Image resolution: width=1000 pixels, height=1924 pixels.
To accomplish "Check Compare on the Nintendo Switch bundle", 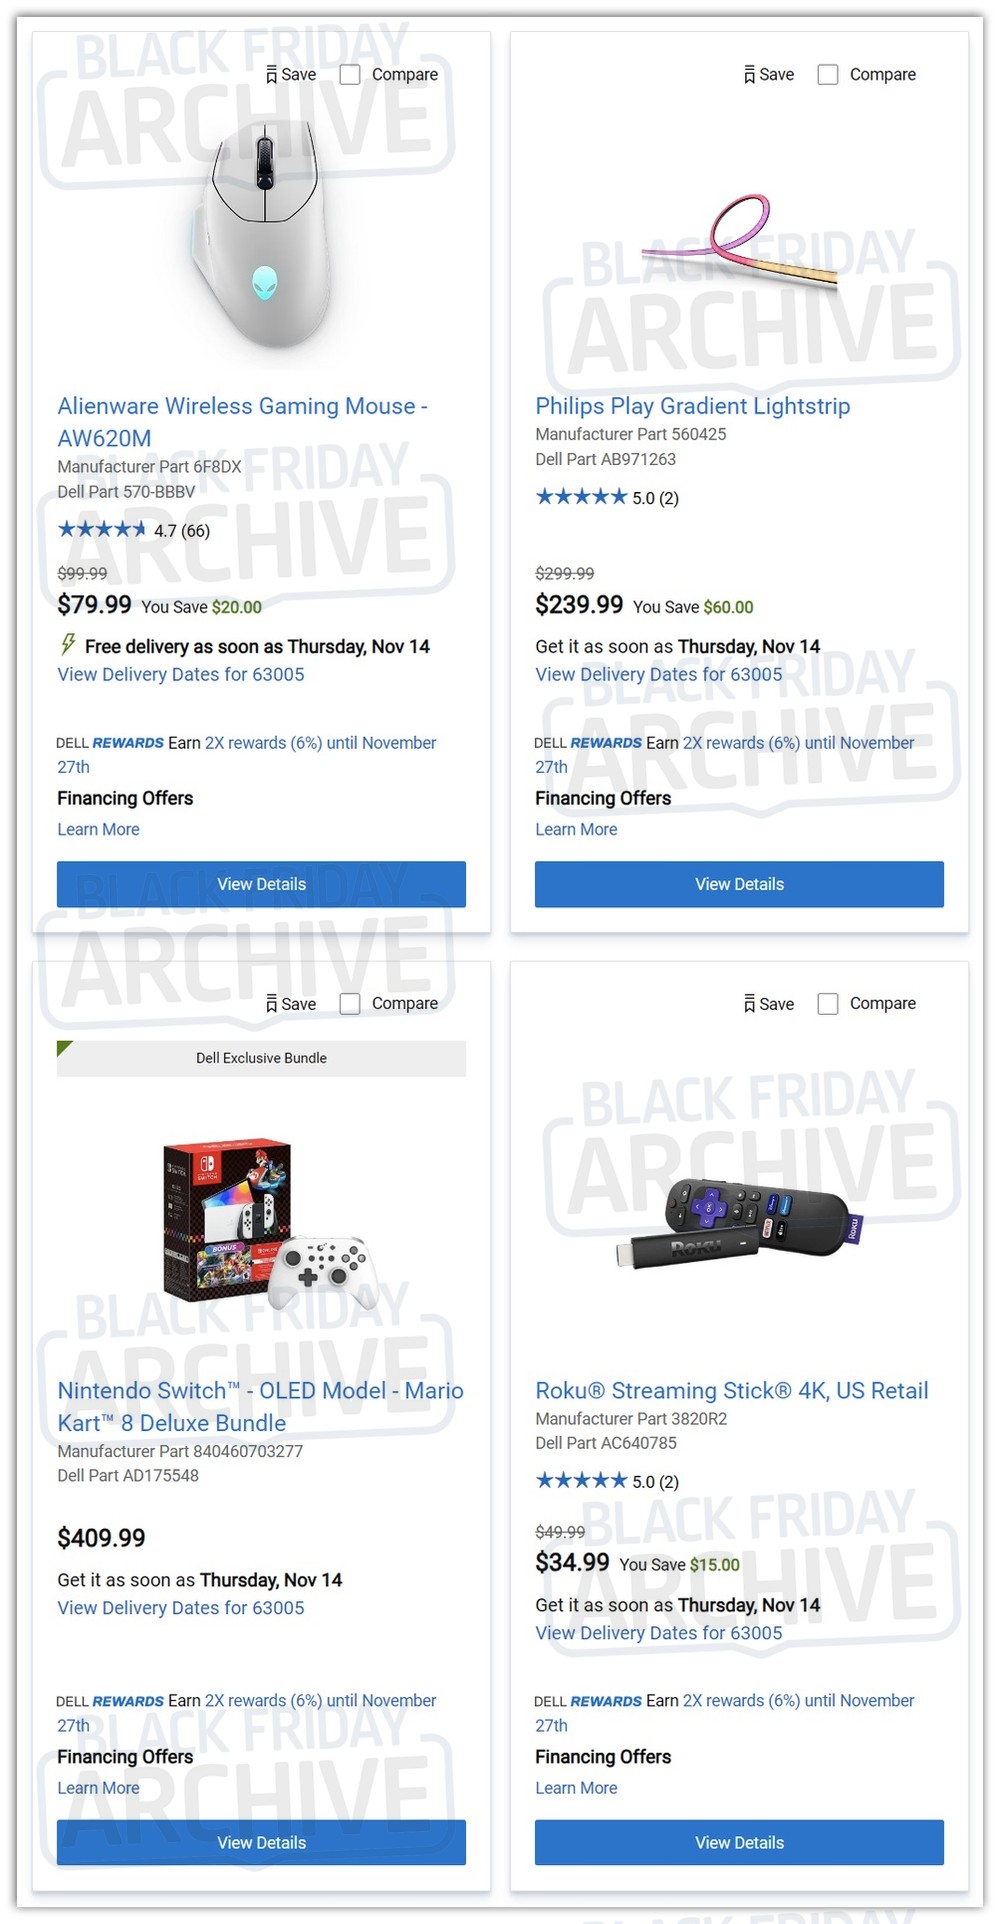I will (x=350, y=1004).
